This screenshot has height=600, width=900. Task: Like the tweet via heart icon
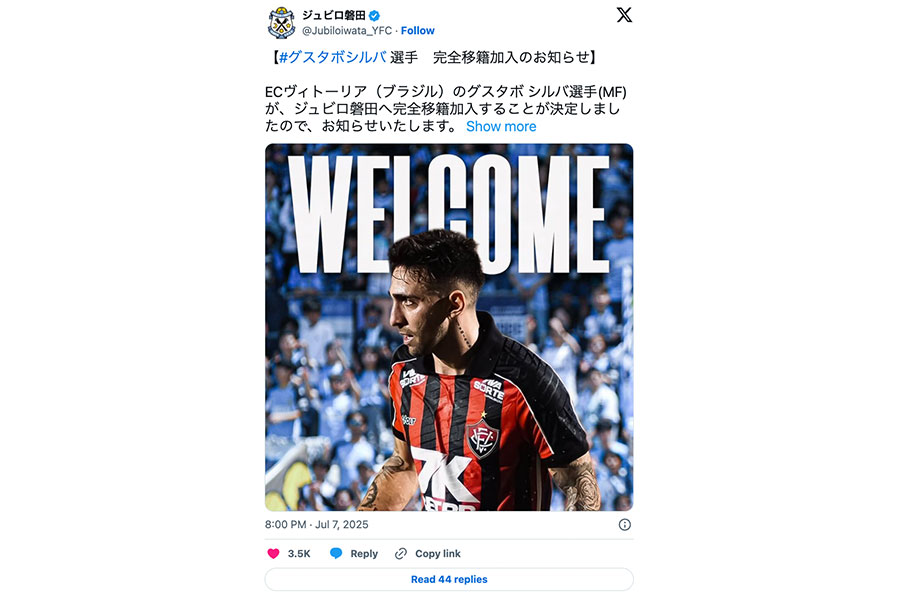coord(273,553)
